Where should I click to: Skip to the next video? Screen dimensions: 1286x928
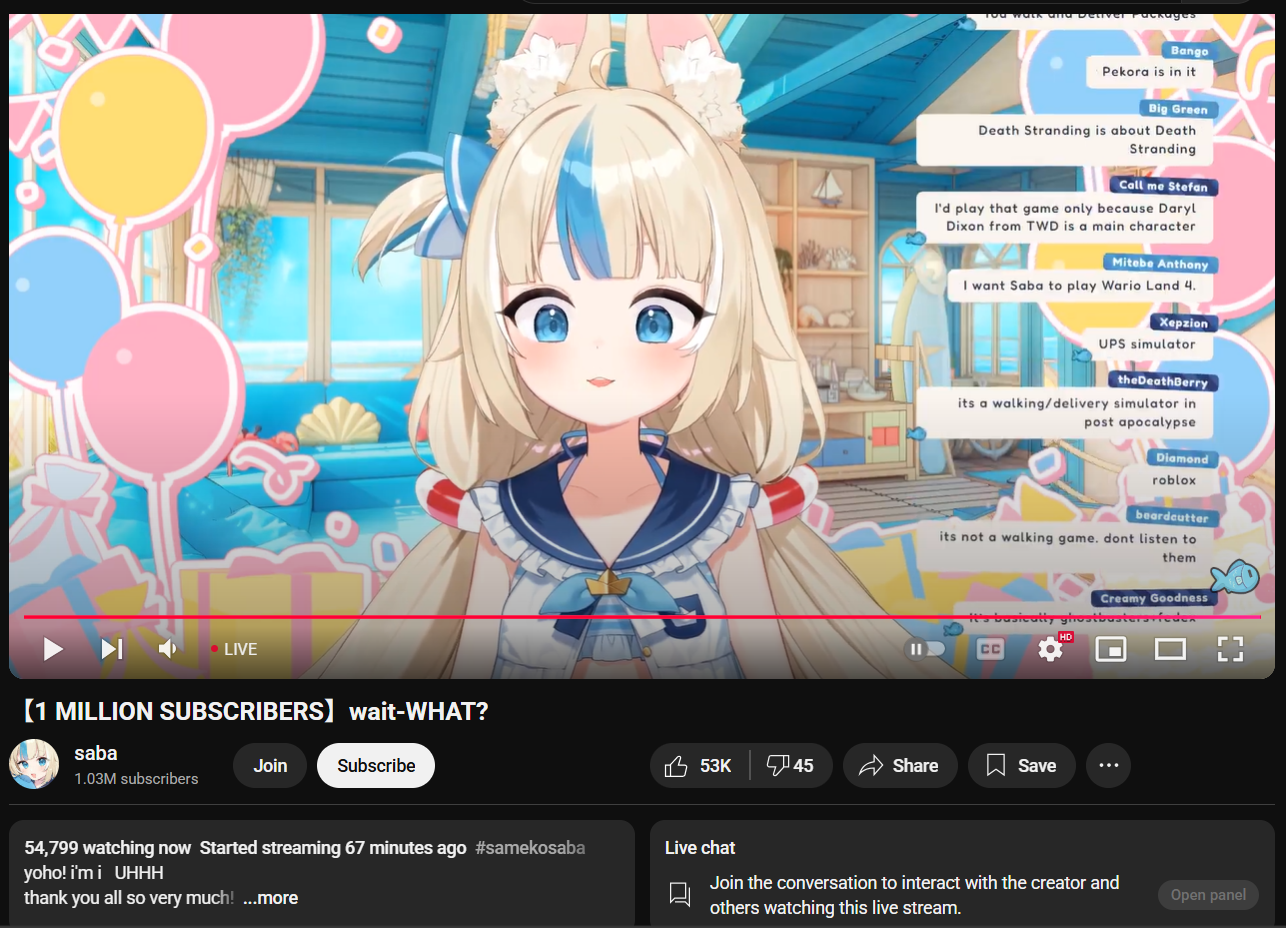coord(112,650)
